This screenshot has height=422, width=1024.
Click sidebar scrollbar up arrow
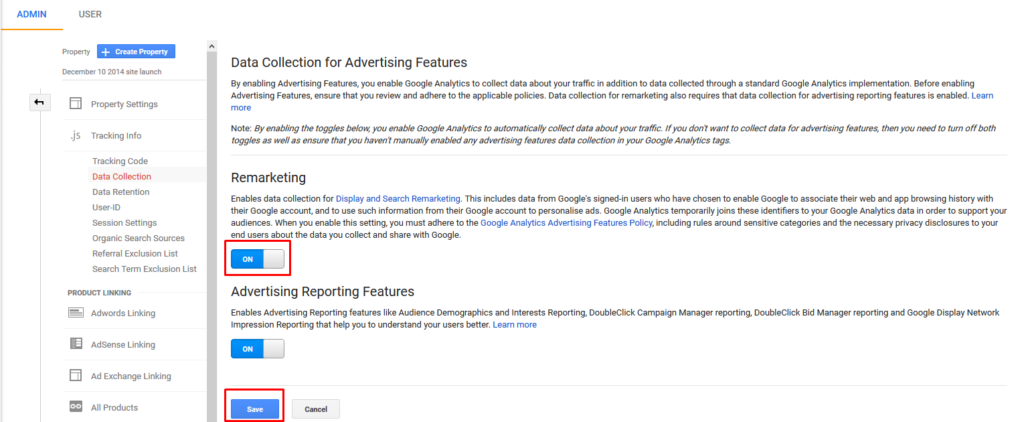pyautogui.click(x=211, y=46)
